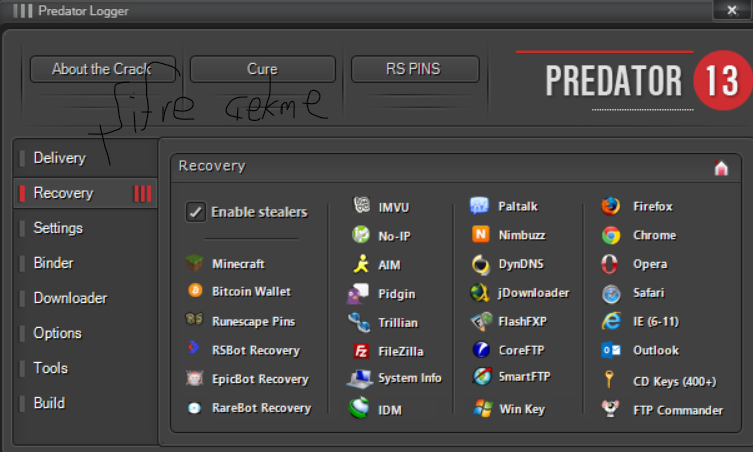Click the orange Bitcoin Wallet icon

(x=195, y=291)
